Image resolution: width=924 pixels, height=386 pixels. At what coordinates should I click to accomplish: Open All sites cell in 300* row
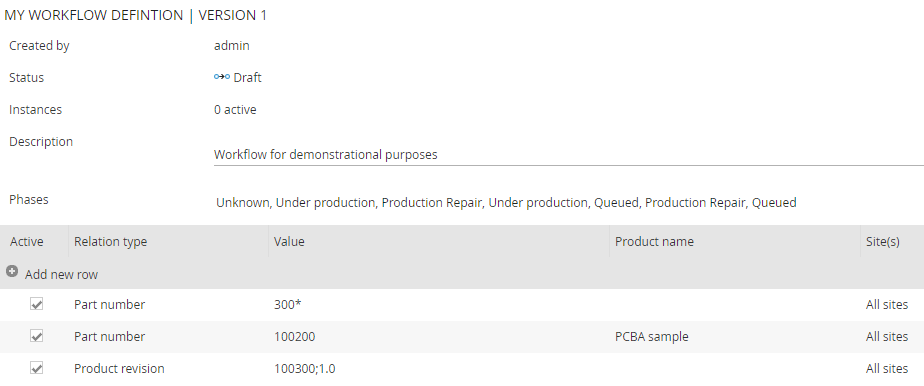point(887,305)
